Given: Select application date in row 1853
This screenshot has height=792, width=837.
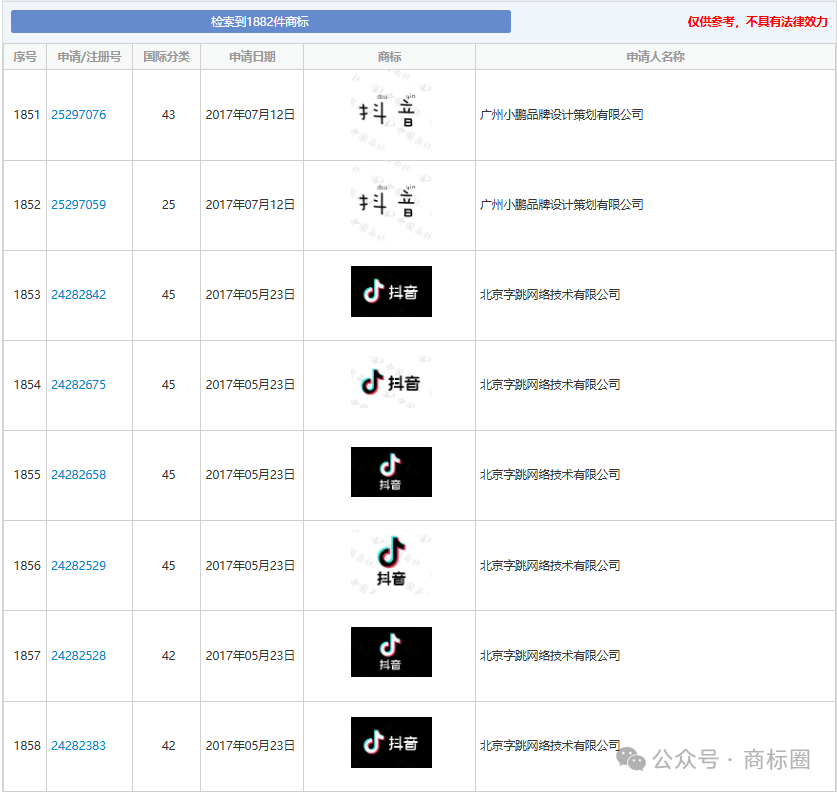Looking at the screenshot, I should pos(250,295).
